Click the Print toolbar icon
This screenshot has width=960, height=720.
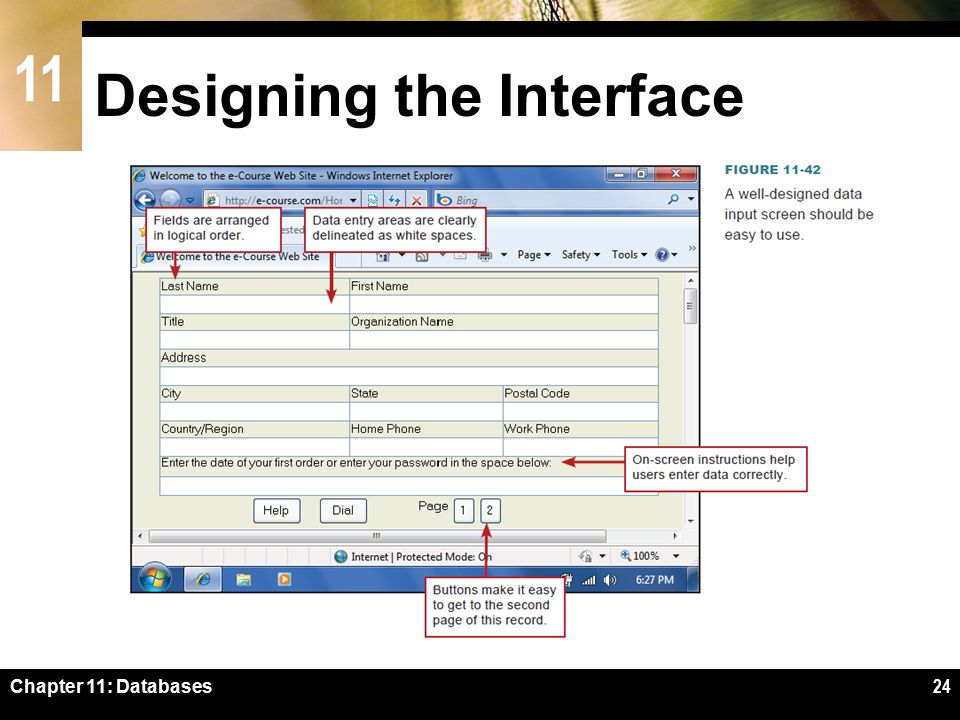485,256
